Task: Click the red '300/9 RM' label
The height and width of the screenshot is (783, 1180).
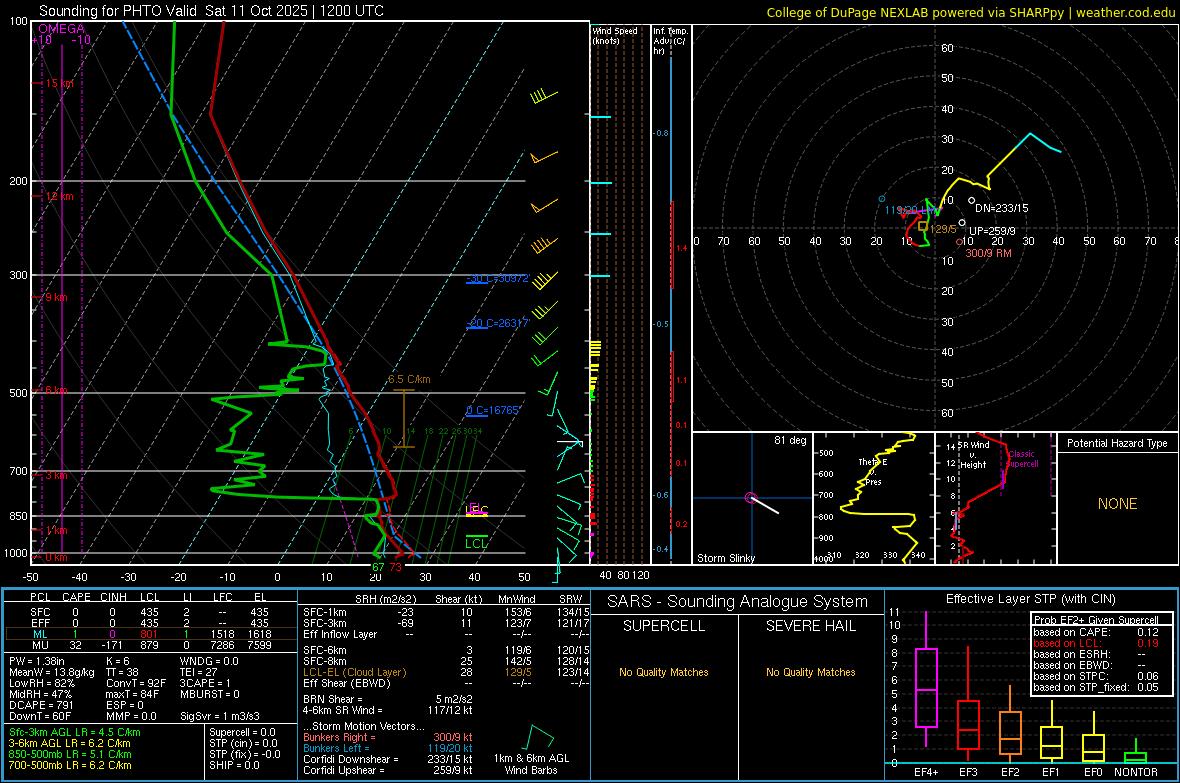Action: coord(988,253)
